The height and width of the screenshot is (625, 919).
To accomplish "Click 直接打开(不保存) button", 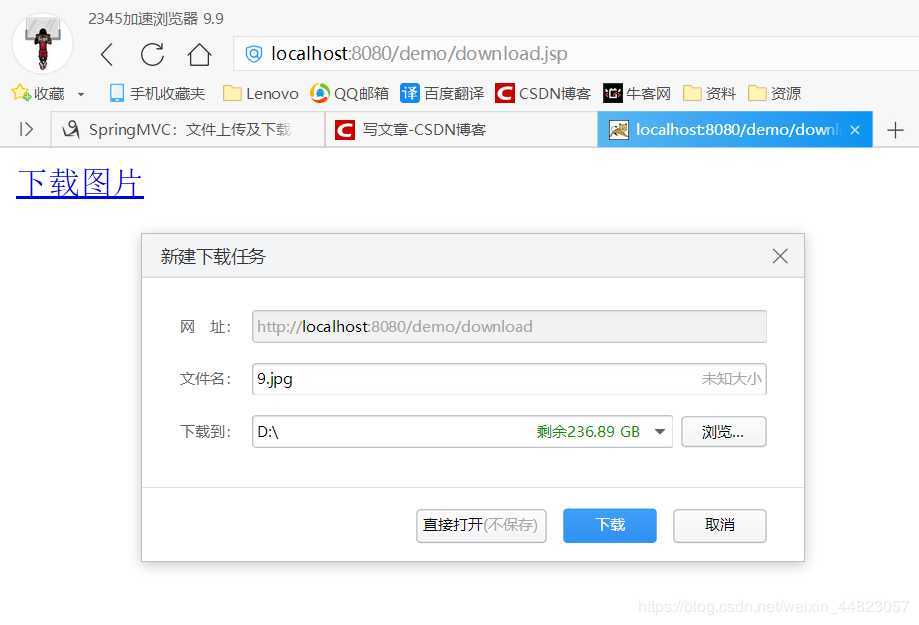I will (x=481, y=525).
